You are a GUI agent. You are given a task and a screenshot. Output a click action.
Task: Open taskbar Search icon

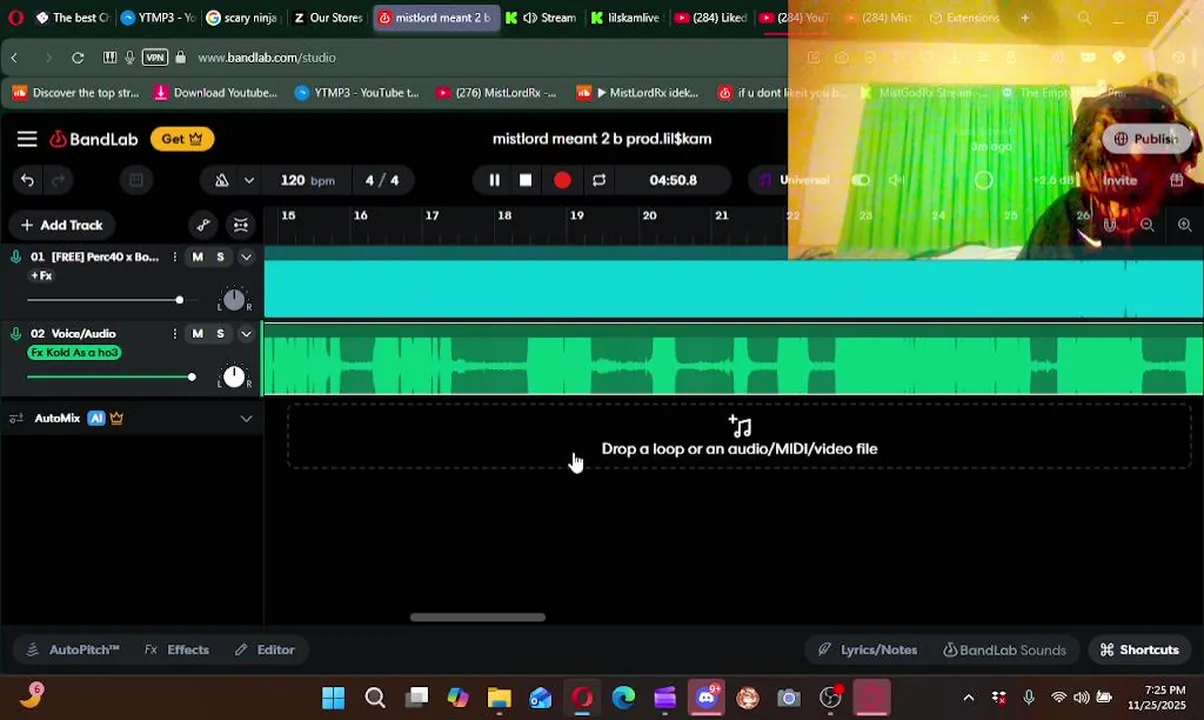point(375,697)
